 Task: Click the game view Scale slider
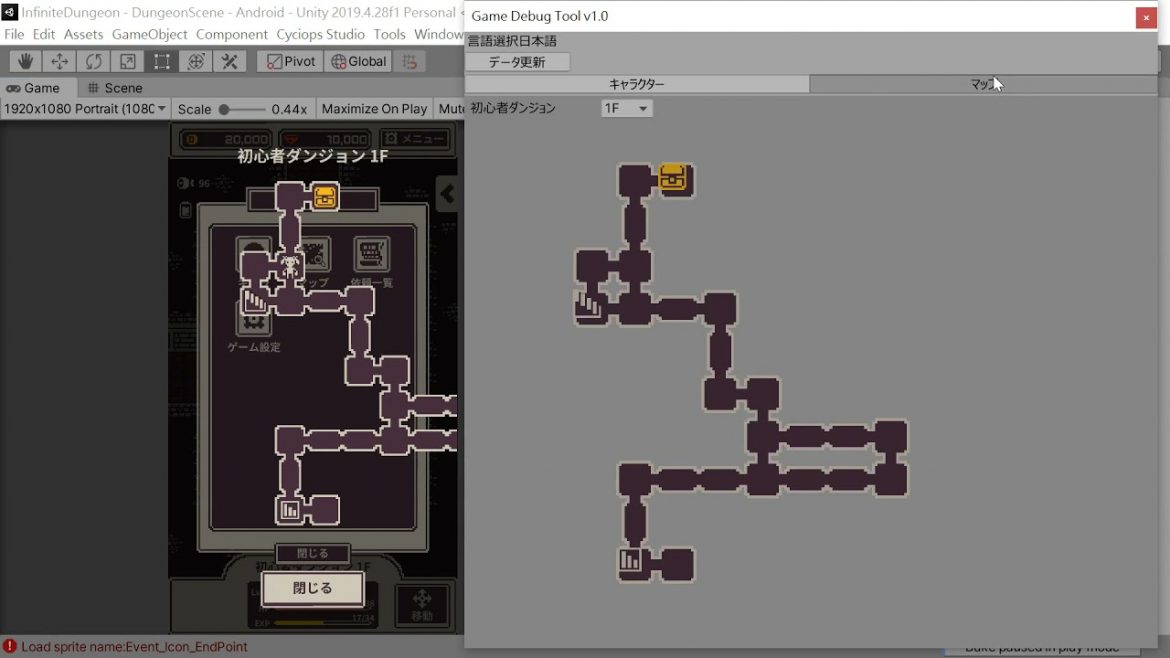tap(243, 109)
